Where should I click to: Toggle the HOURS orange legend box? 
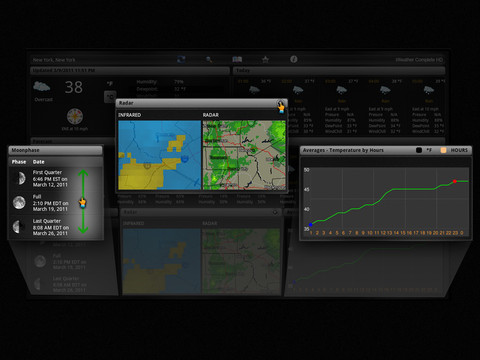pyautogui.click(x=443, y=150)
